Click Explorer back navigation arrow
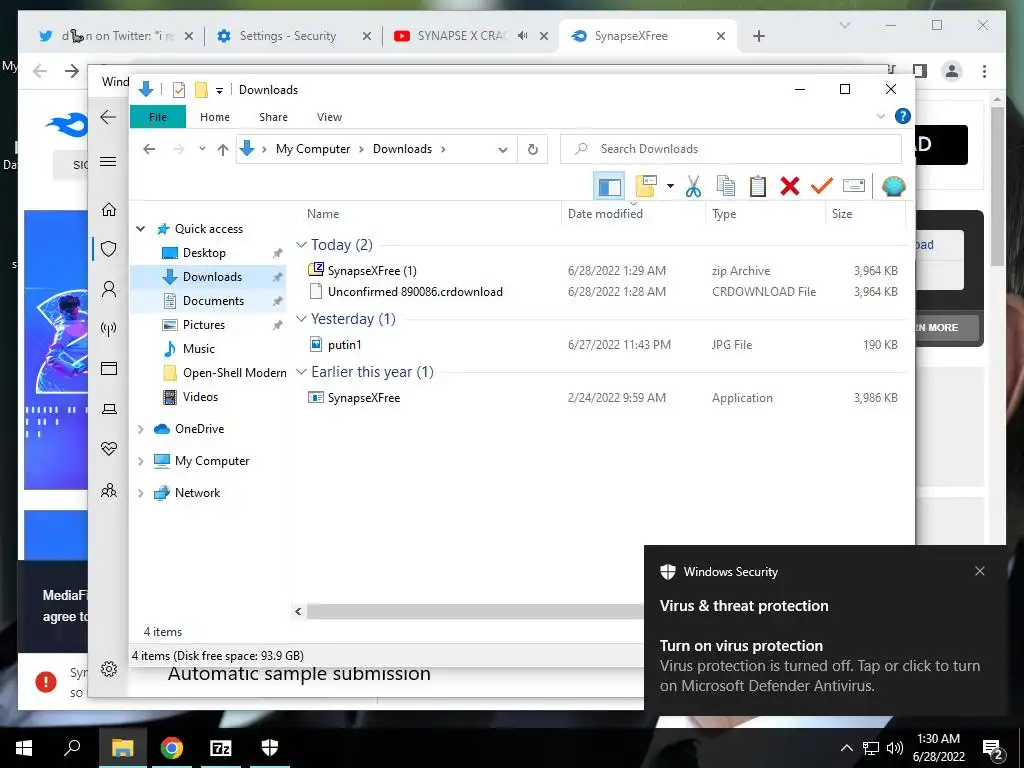This screenshot has height=768, width=1024. pos(150,150)
